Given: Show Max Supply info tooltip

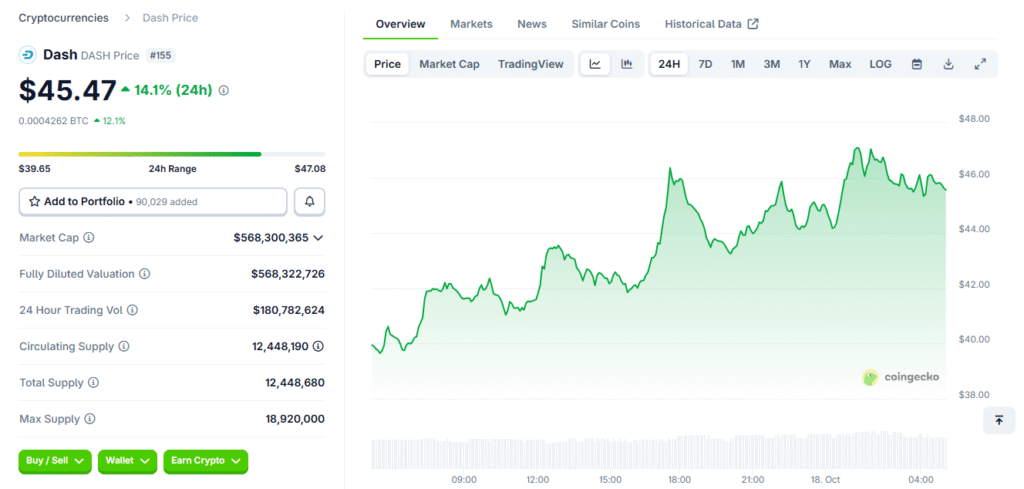Looking at the screenshot, I should (90, 418).
